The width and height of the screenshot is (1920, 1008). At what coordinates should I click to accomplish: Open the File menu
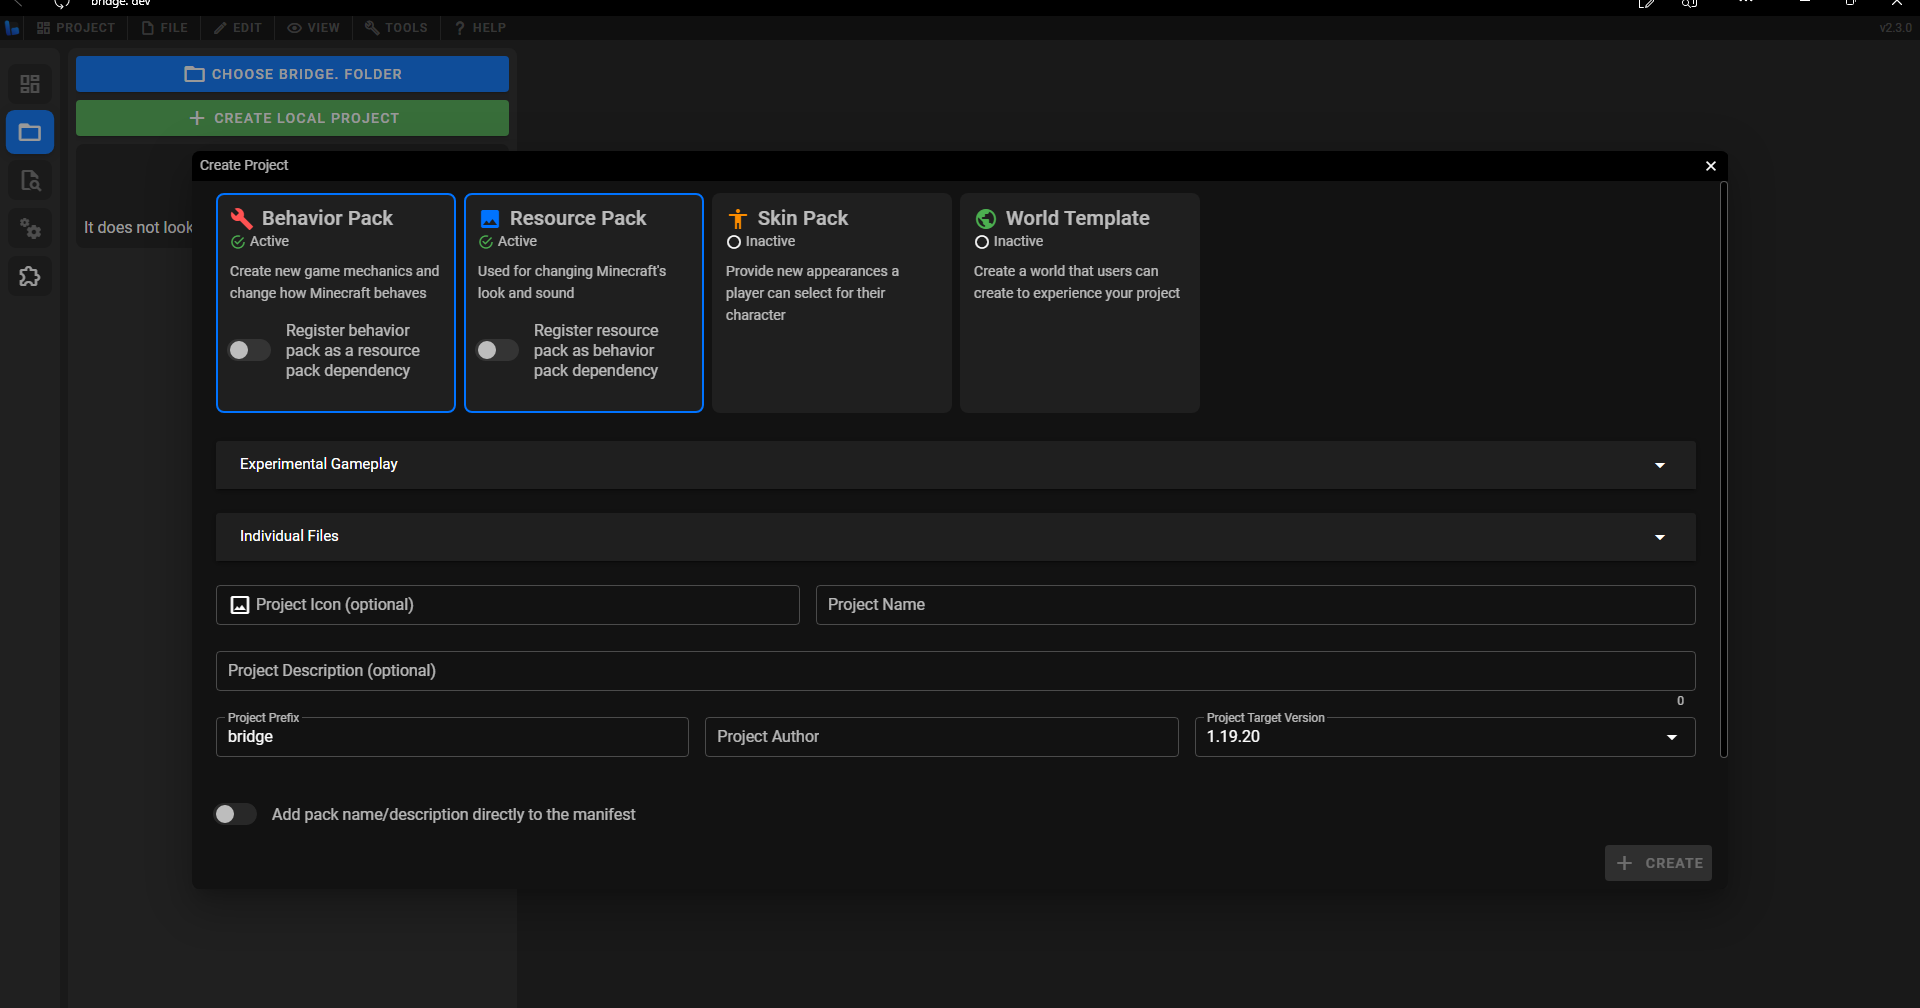(x=165, y=28)
